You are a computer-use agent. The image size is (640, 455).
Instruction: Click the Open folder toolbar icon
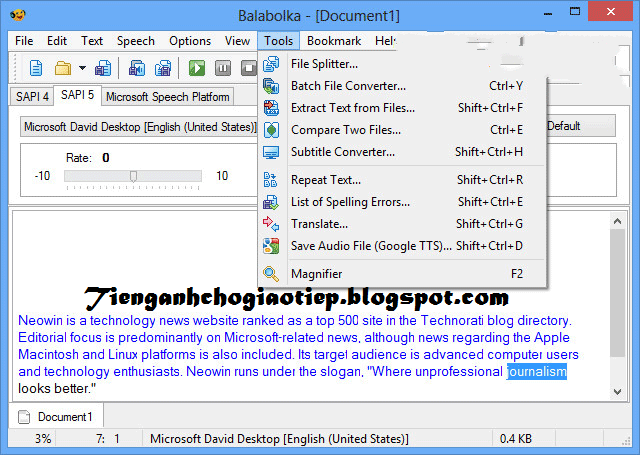(x=63, y=68)
